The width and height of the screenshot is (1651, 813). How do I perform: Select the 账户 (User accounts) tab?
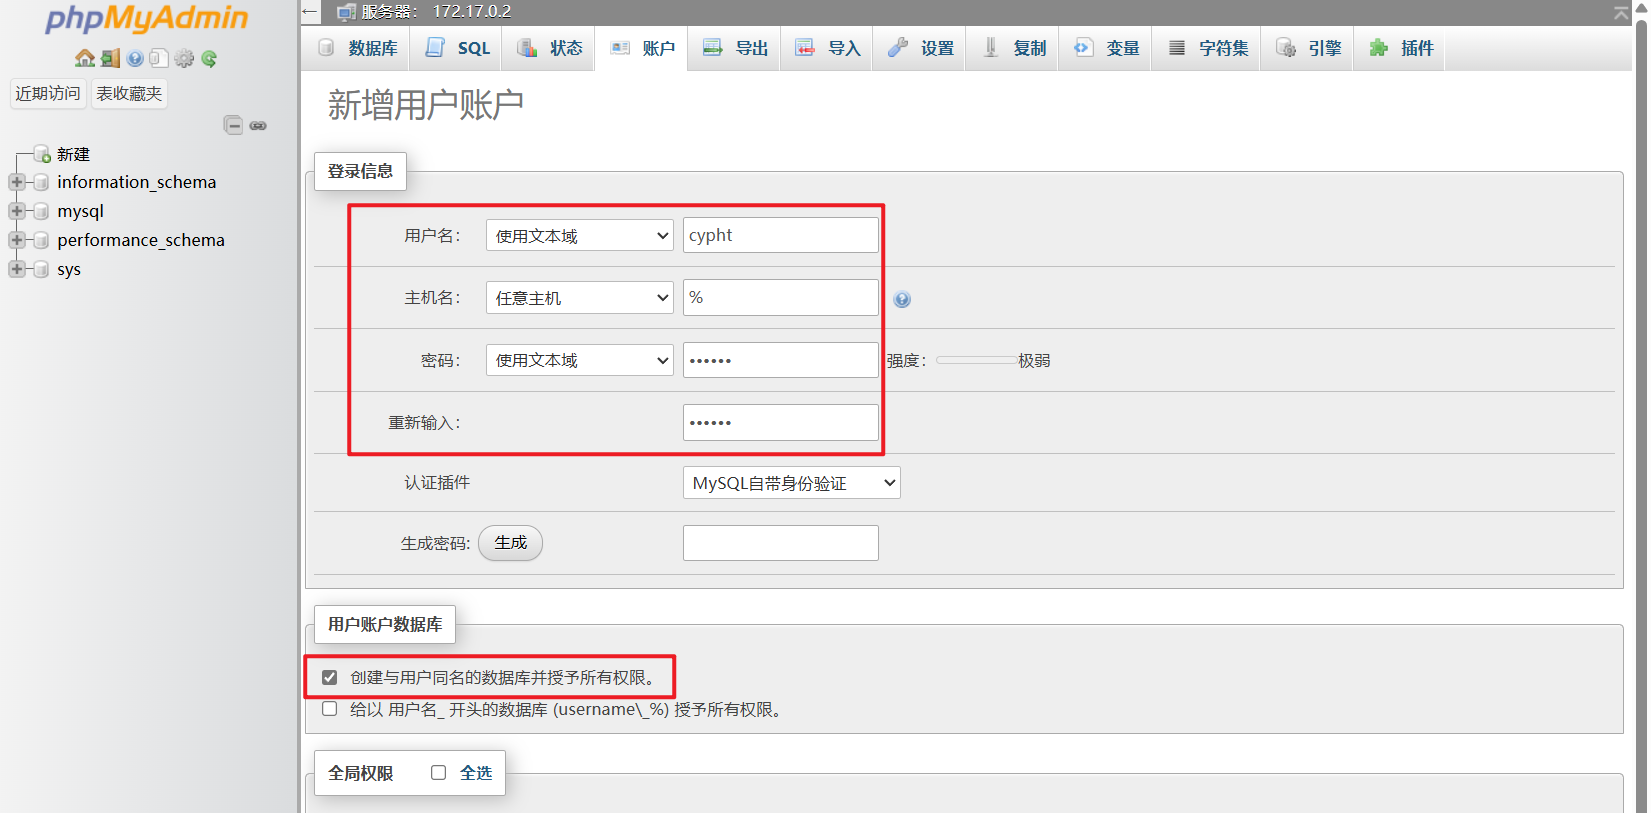pyautogui.click(x=642, y=48)
